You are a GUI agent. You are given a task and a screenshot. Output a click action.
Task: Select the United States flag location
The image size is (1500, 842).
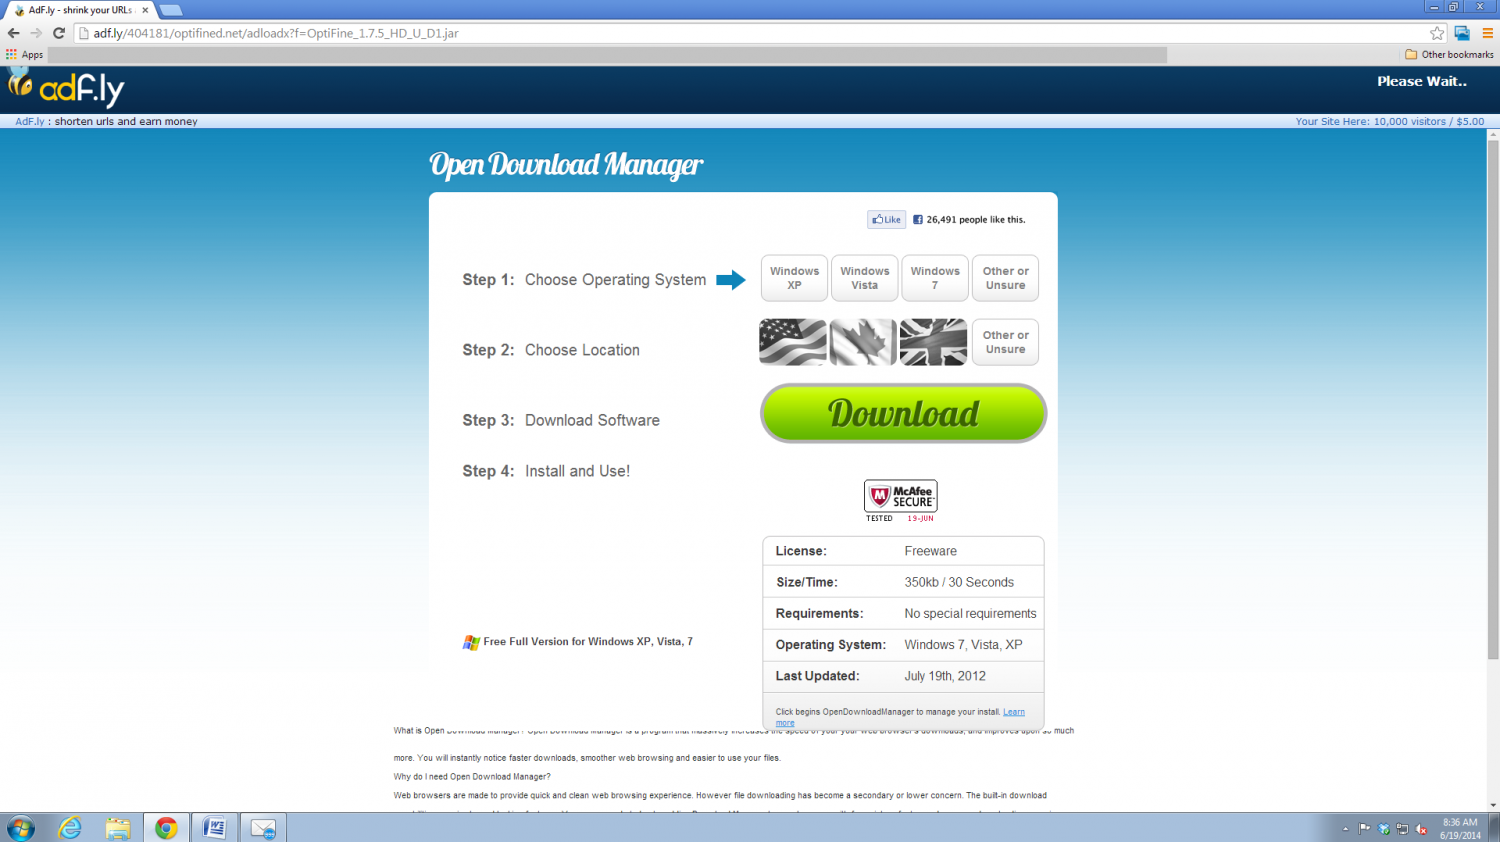pyautogui.click(x=793, y=342)
